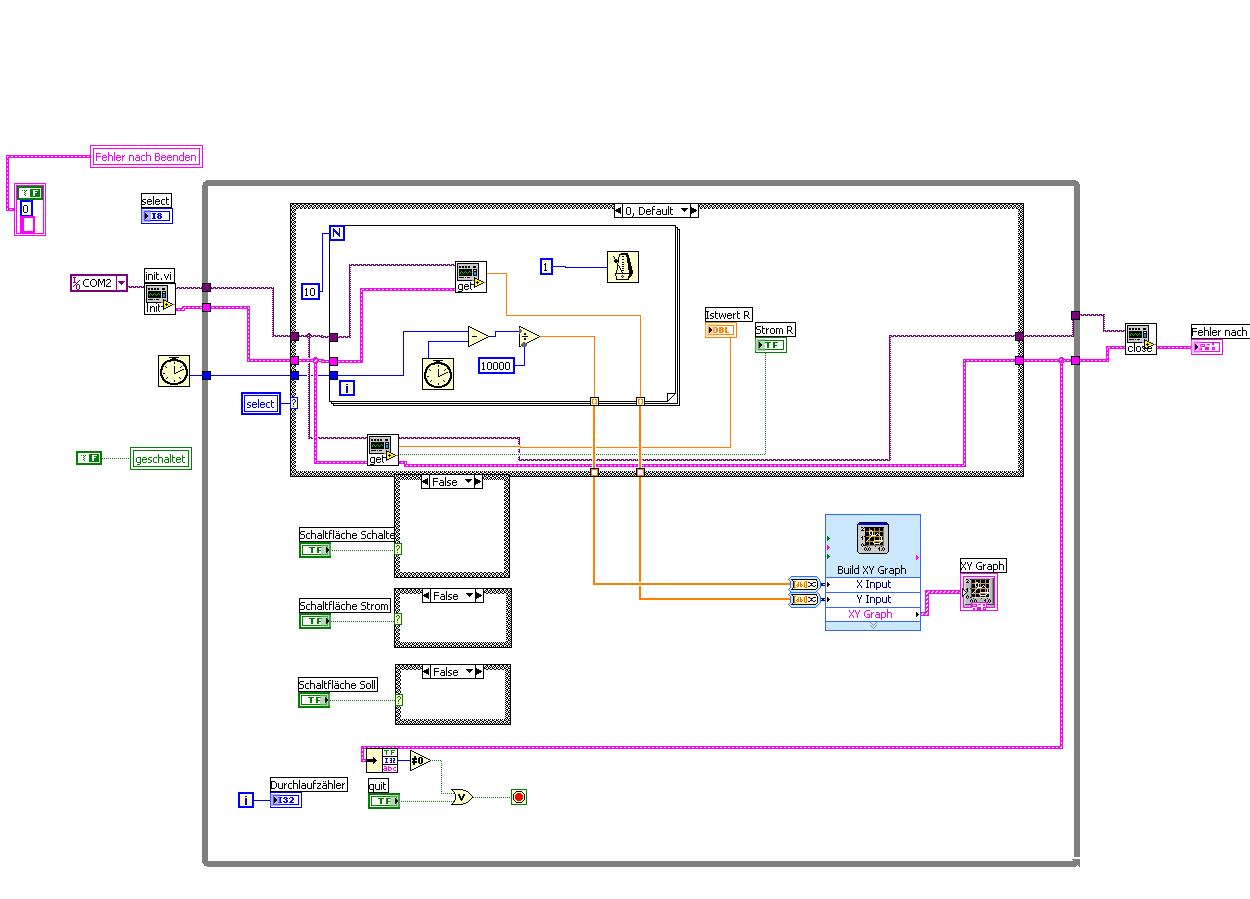Select the Y Input terminal row
This screenshot has height=899, width=1250.
(872, 599)
